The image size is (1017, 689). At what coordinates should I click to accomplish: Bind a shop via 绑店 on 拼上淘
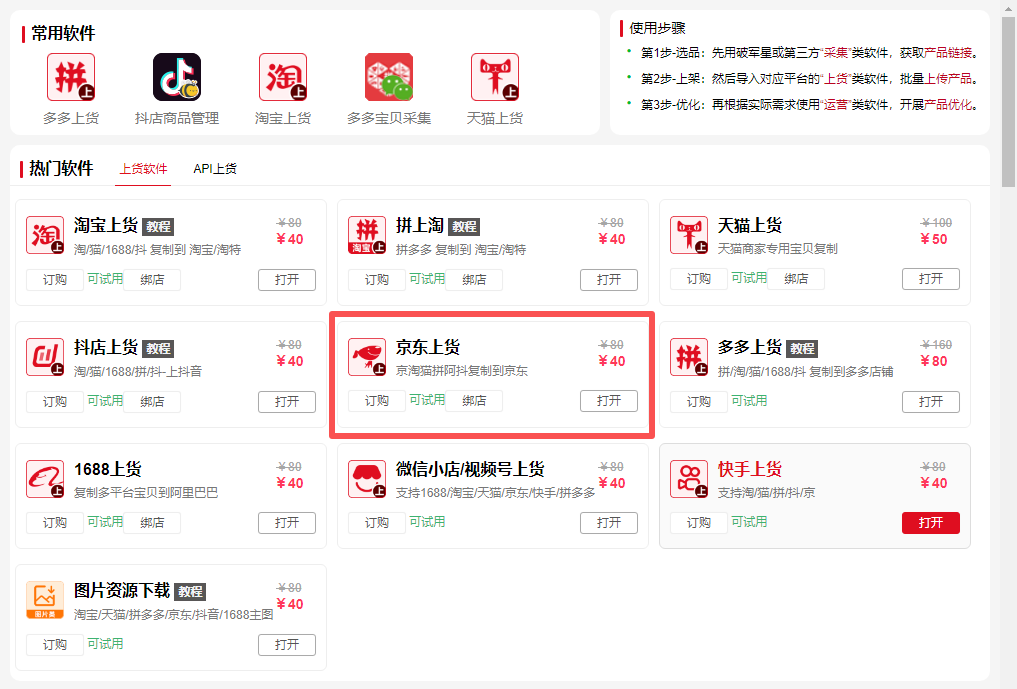(x=473, y=280)
